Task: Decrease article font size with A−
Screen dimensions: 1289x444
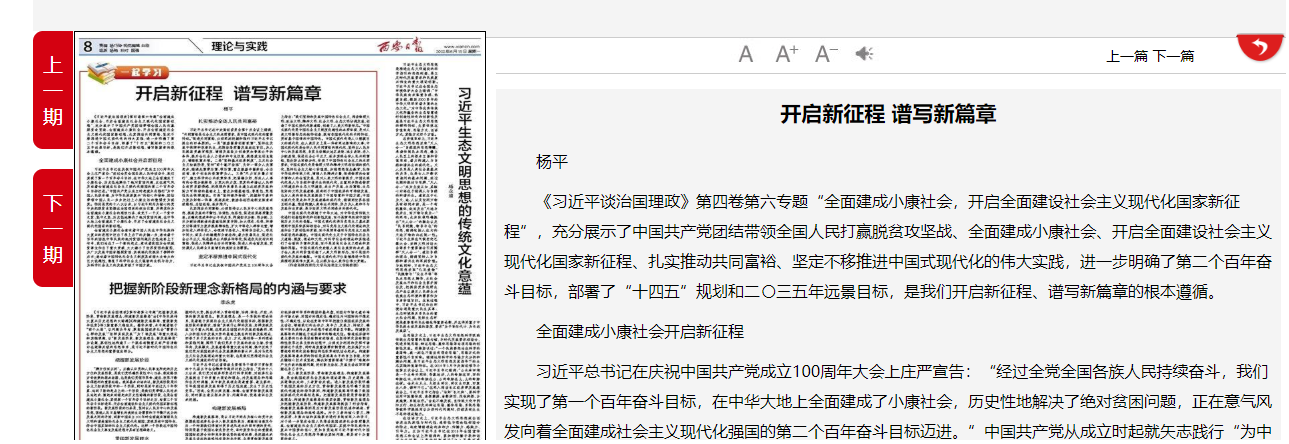Action: pyautogui.click(x=826, y=54)
